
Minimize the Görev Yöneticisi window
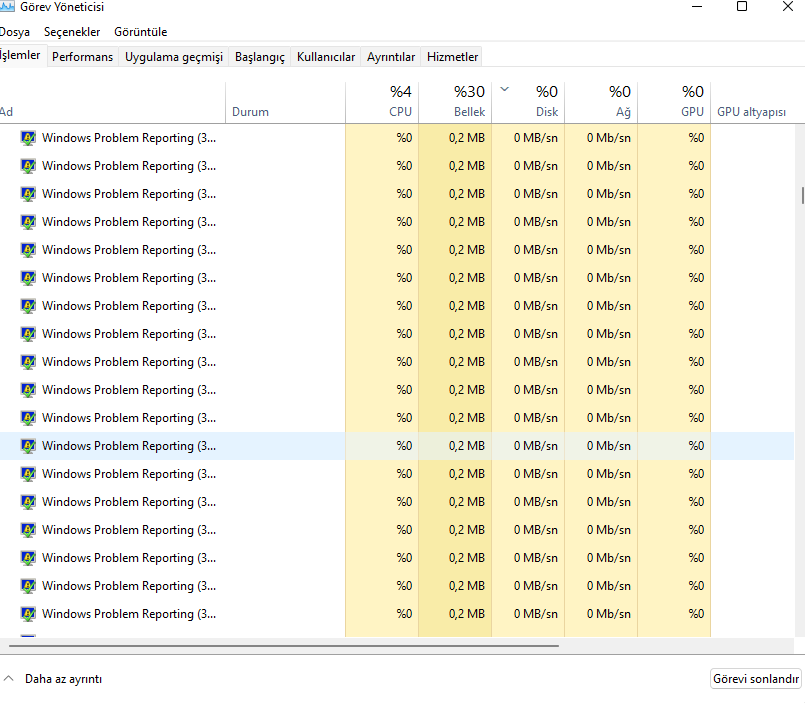click(x=697, y=7)
